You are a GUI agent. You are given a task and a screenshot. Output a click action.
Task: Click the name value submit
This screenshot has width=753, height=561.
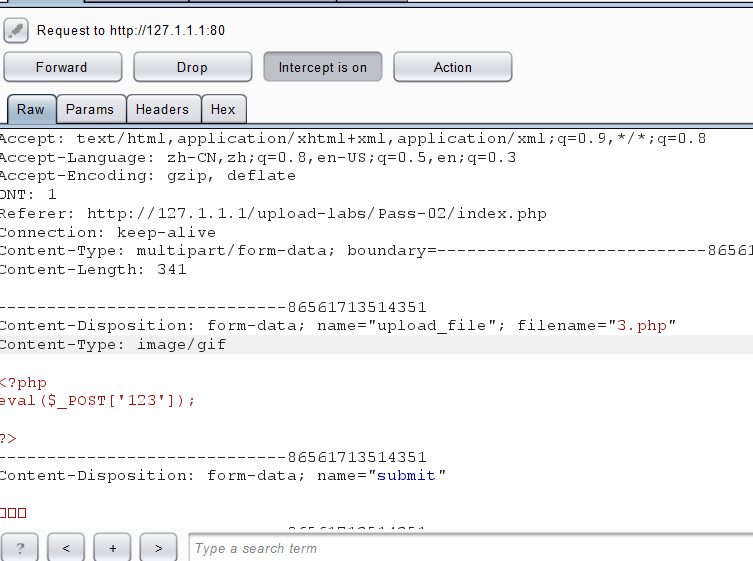[x=406, y=476]
